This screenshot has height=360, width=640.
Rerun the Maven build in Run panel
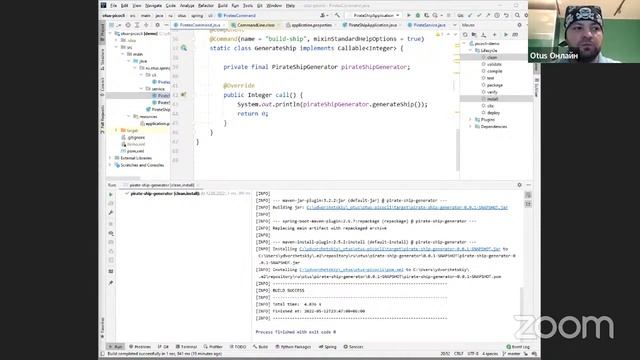(x=111, y=195)
